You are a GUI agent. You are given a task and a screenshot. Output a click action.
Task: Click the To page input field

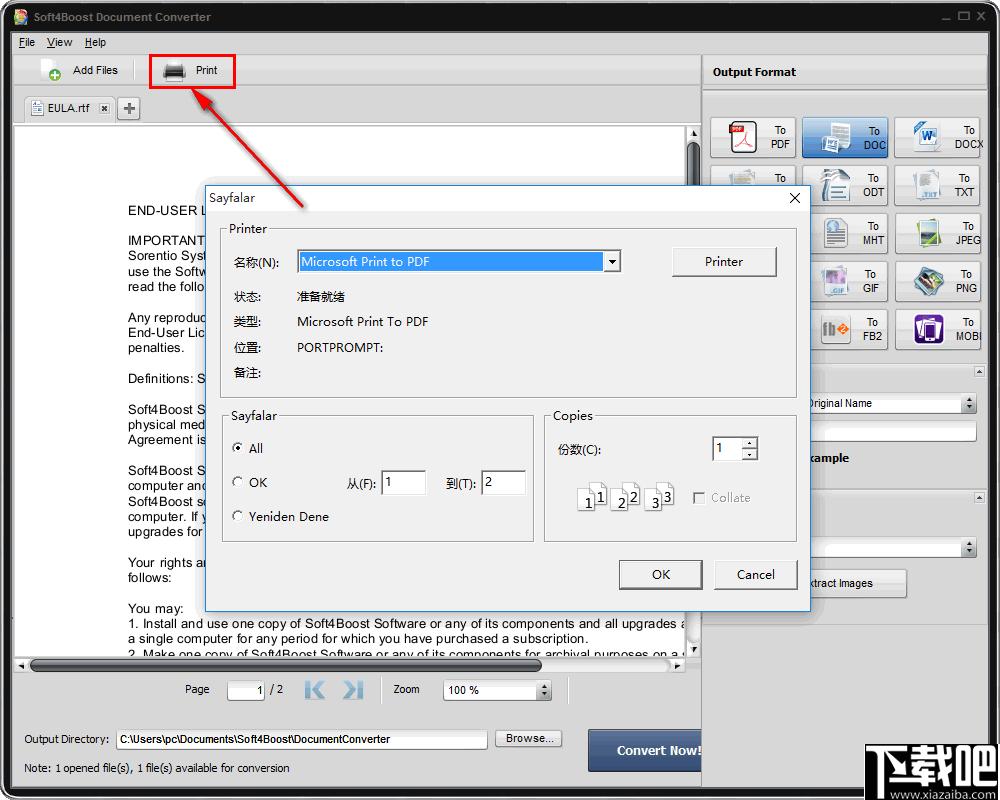click(503, 483)
